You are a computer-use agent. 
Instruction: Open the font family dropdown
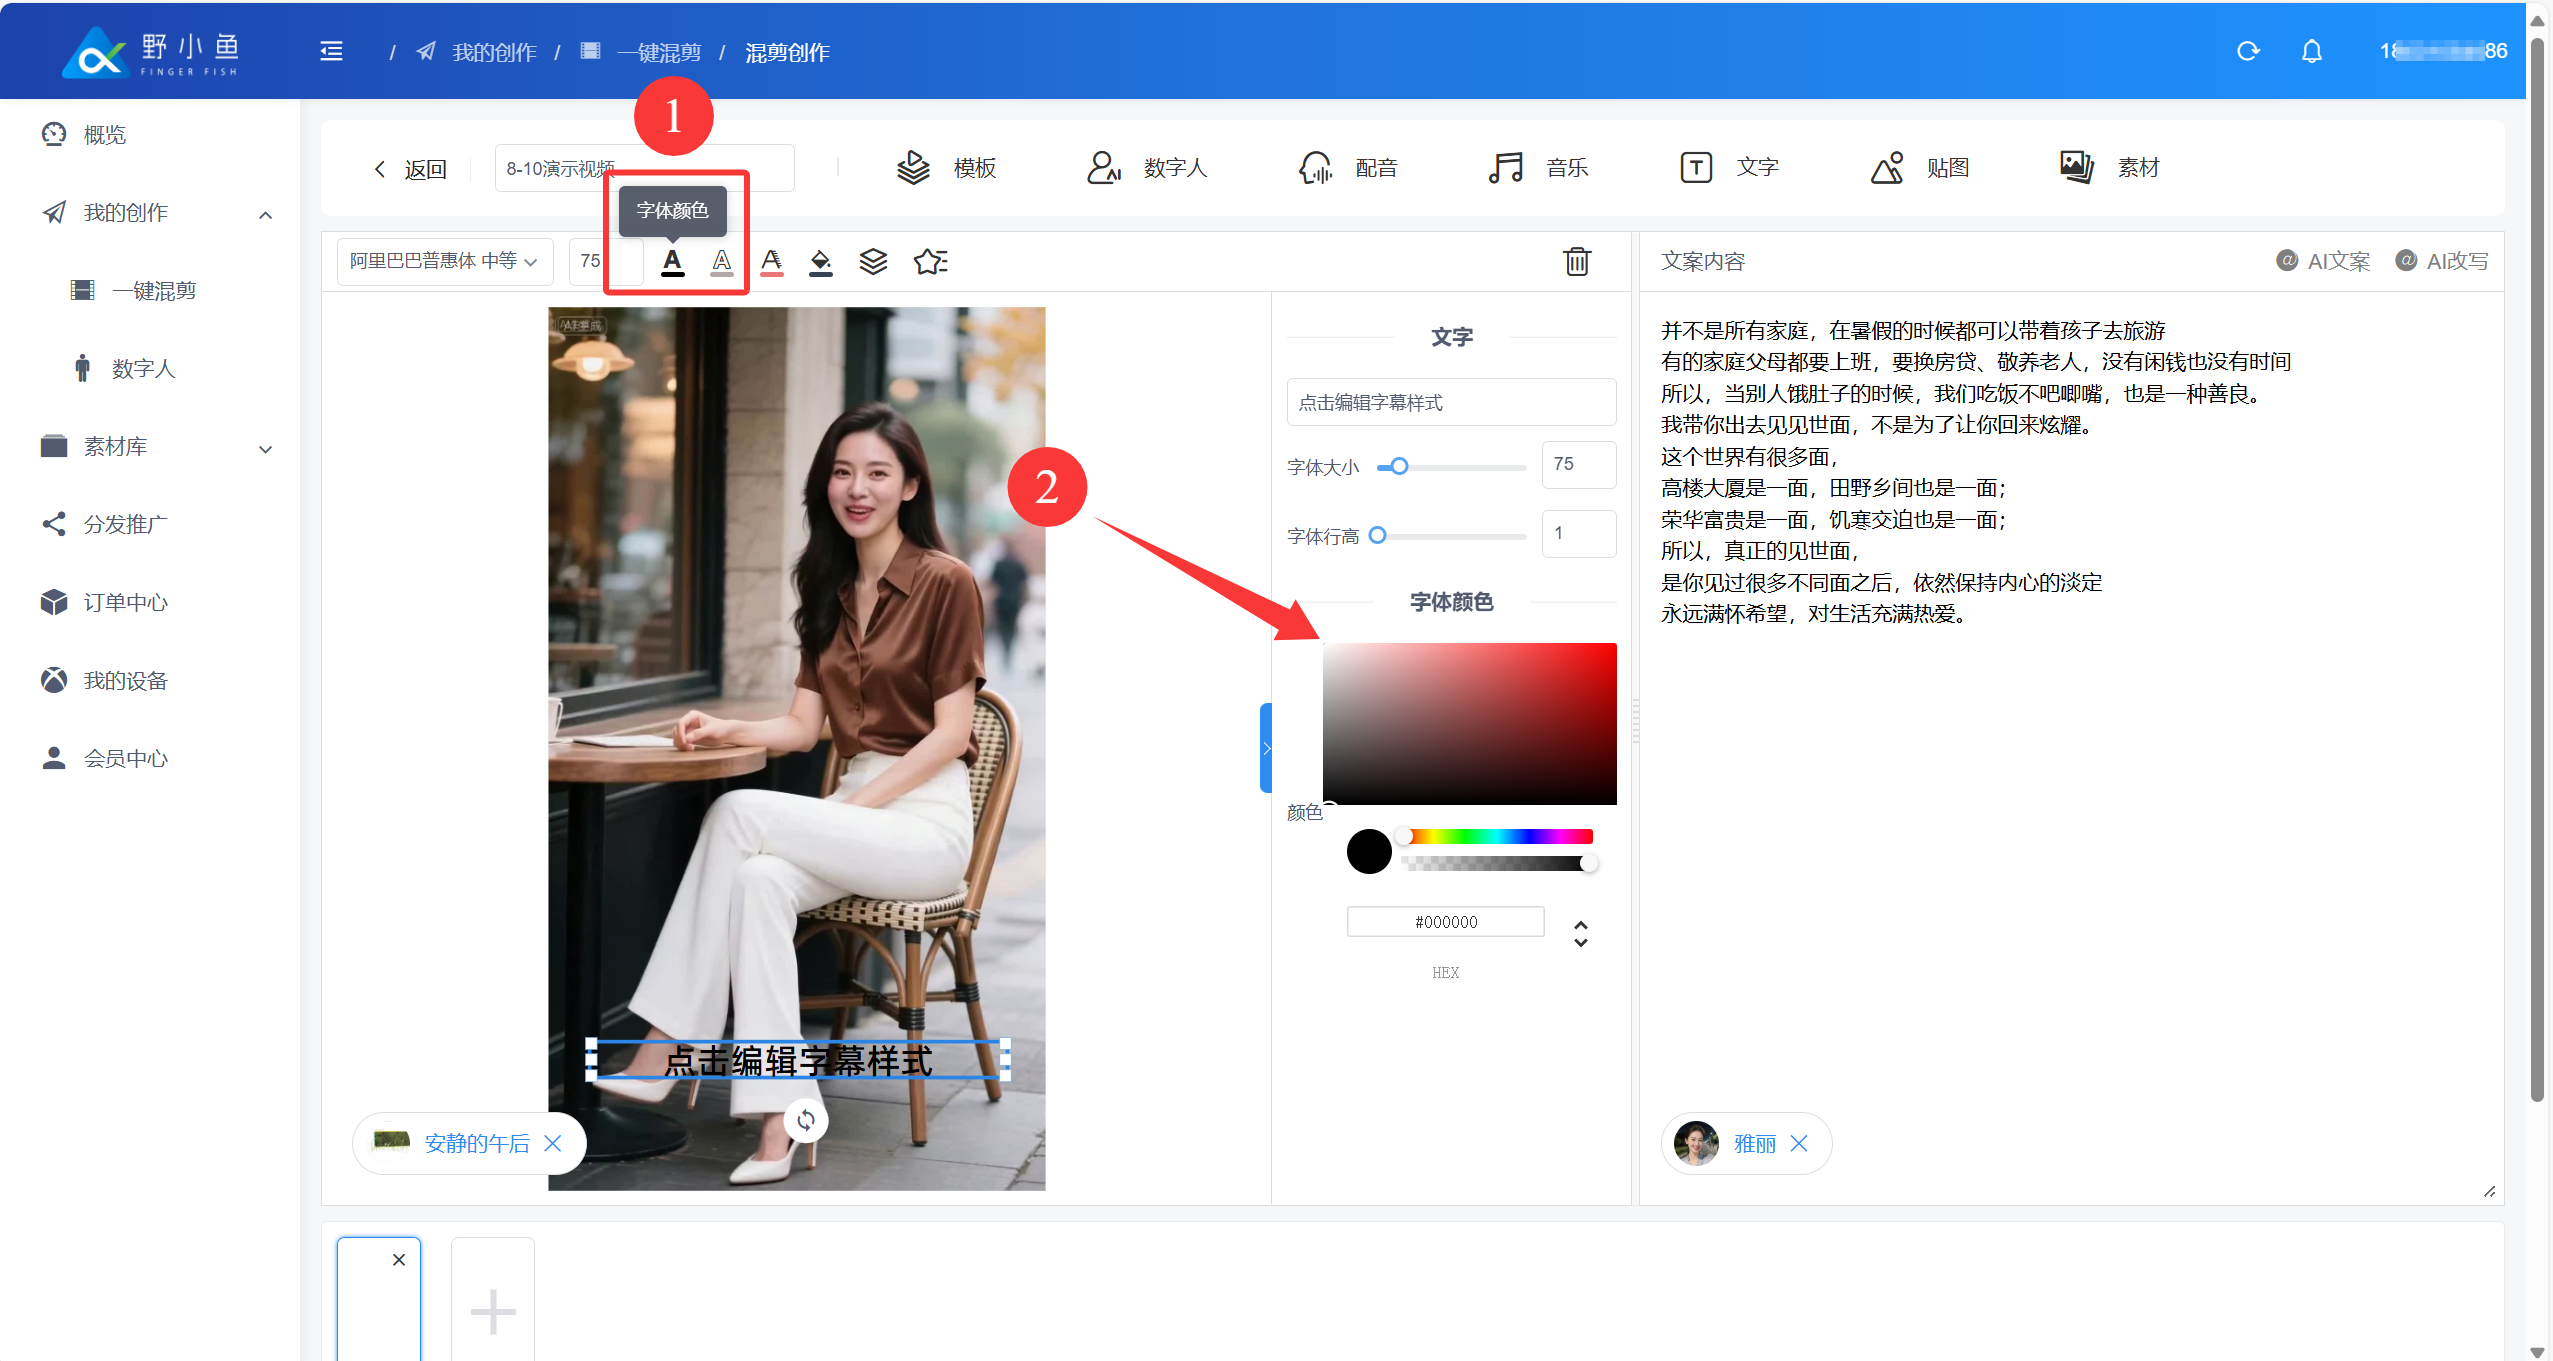[444, 262]
